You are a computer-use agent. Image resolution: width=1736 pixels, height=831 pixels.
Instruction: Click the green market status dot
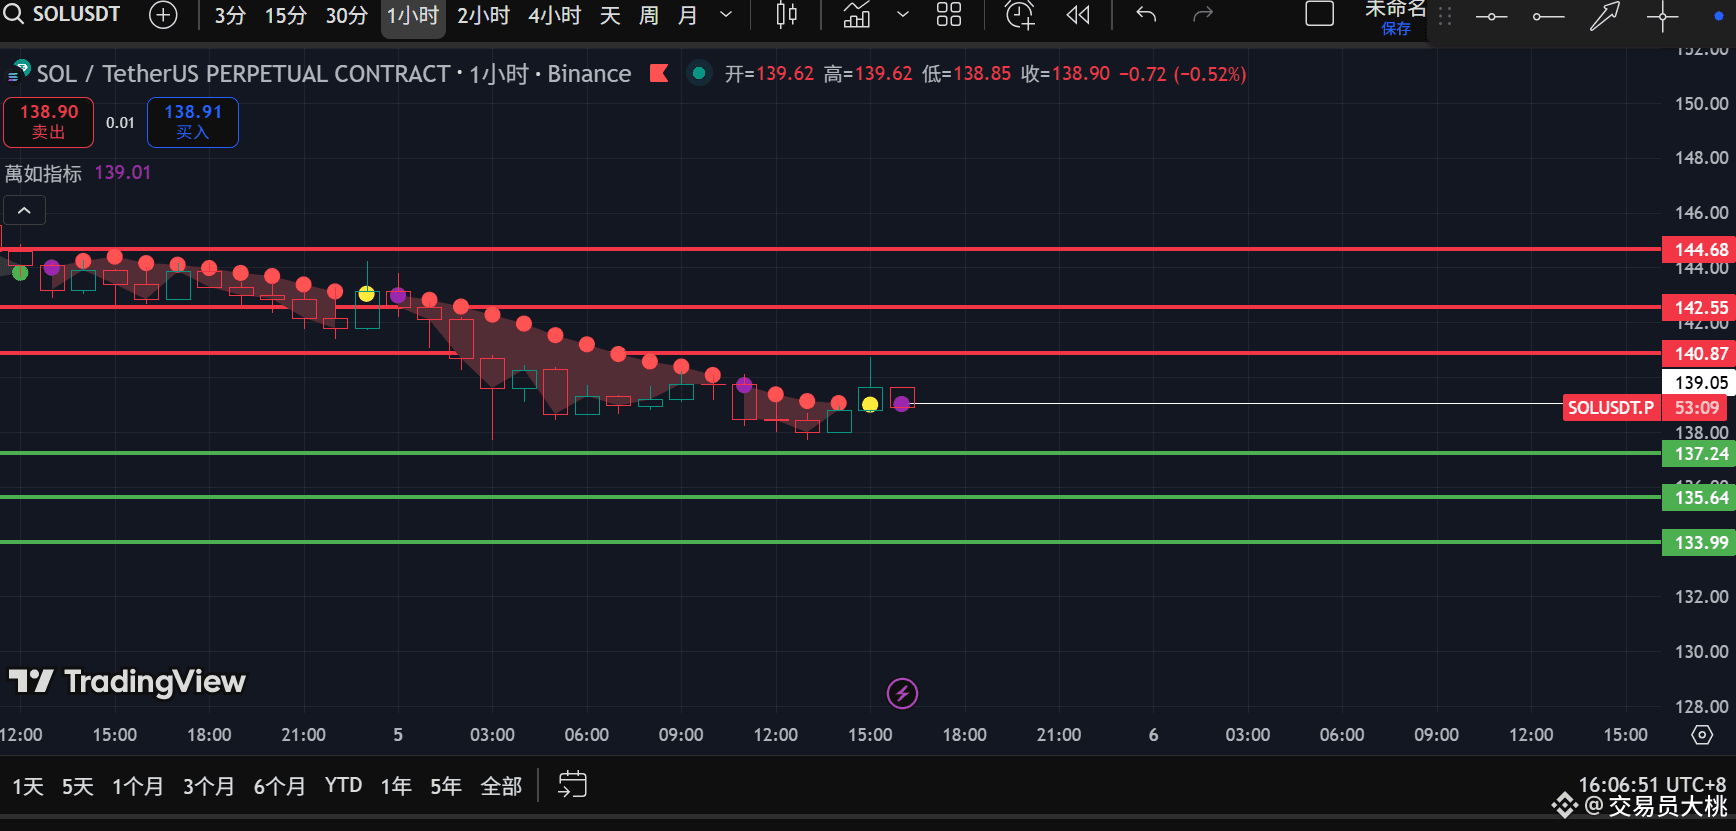point(699,73)
